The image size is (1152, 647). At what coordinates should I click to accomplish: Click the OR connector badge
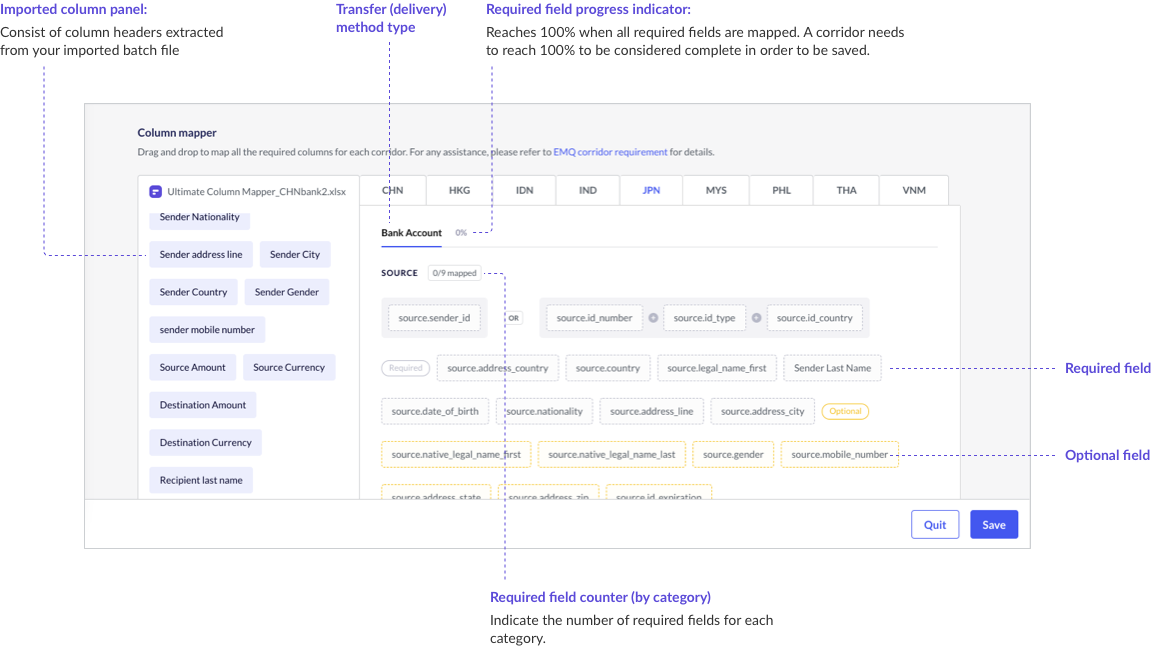[513, 317]
